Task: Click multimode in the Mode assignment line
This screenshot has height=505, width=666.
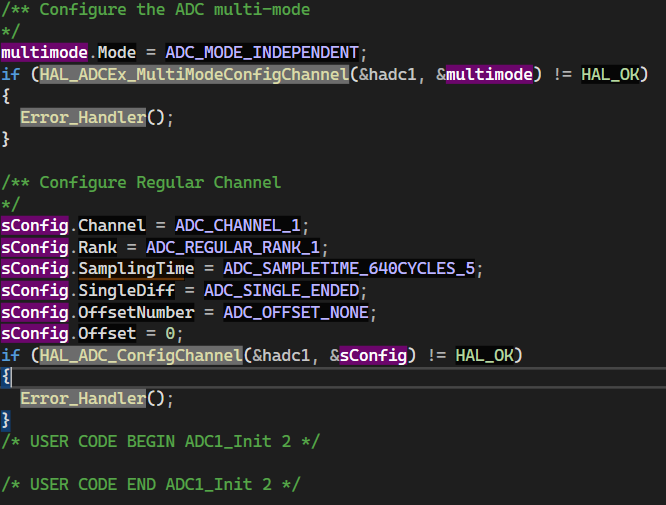Action: 44,53
